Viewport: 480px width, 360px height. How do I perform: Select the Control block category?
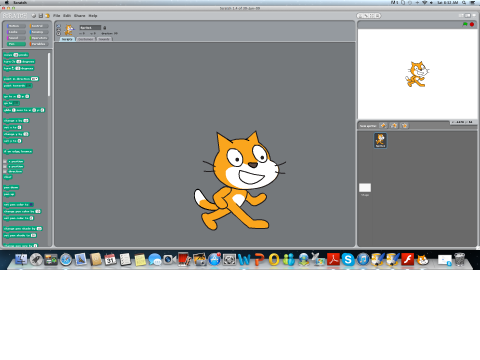click(39, 26)
